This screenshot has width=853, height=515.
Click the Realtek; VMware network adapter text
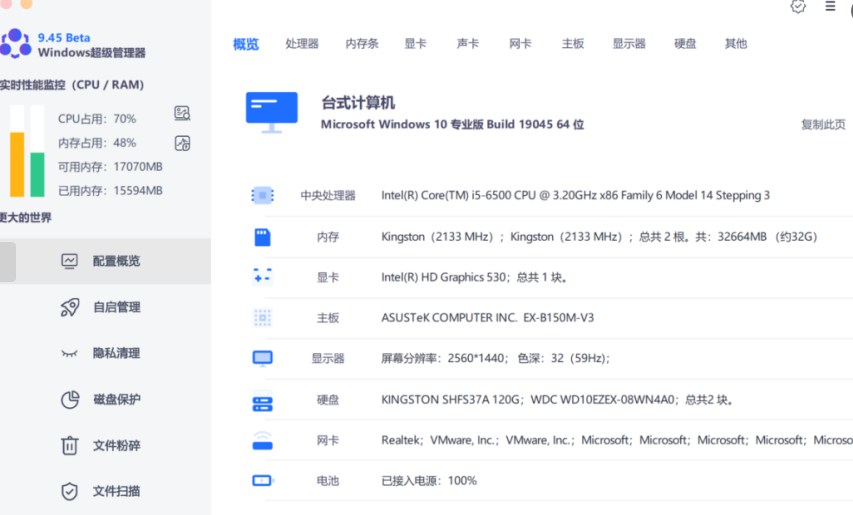point(617,440)
